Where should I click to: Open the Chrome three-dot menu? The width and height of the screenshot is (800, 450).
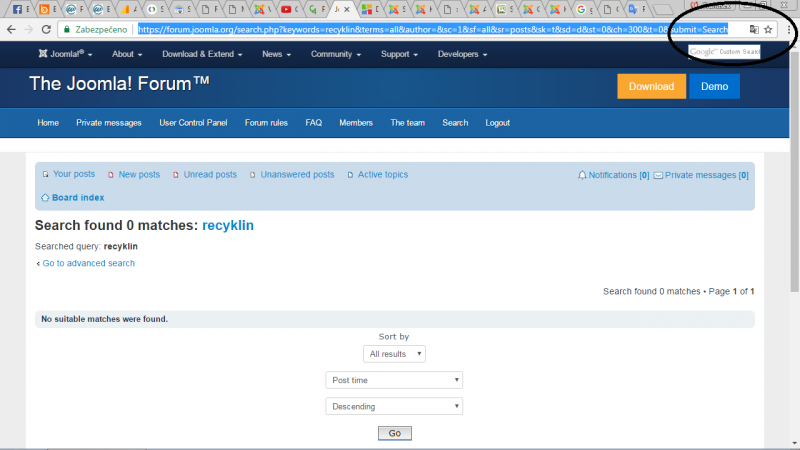tap(789, 30)
